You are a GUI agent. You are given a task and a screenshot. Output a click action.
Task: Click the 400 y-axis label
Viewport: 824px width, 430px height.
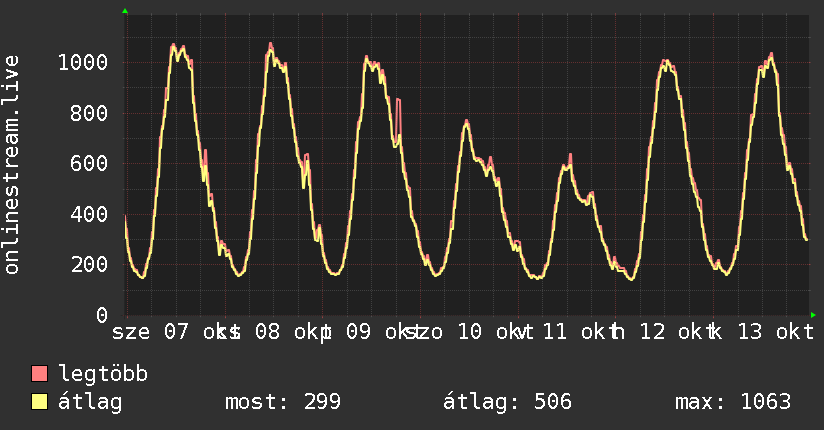89,214
